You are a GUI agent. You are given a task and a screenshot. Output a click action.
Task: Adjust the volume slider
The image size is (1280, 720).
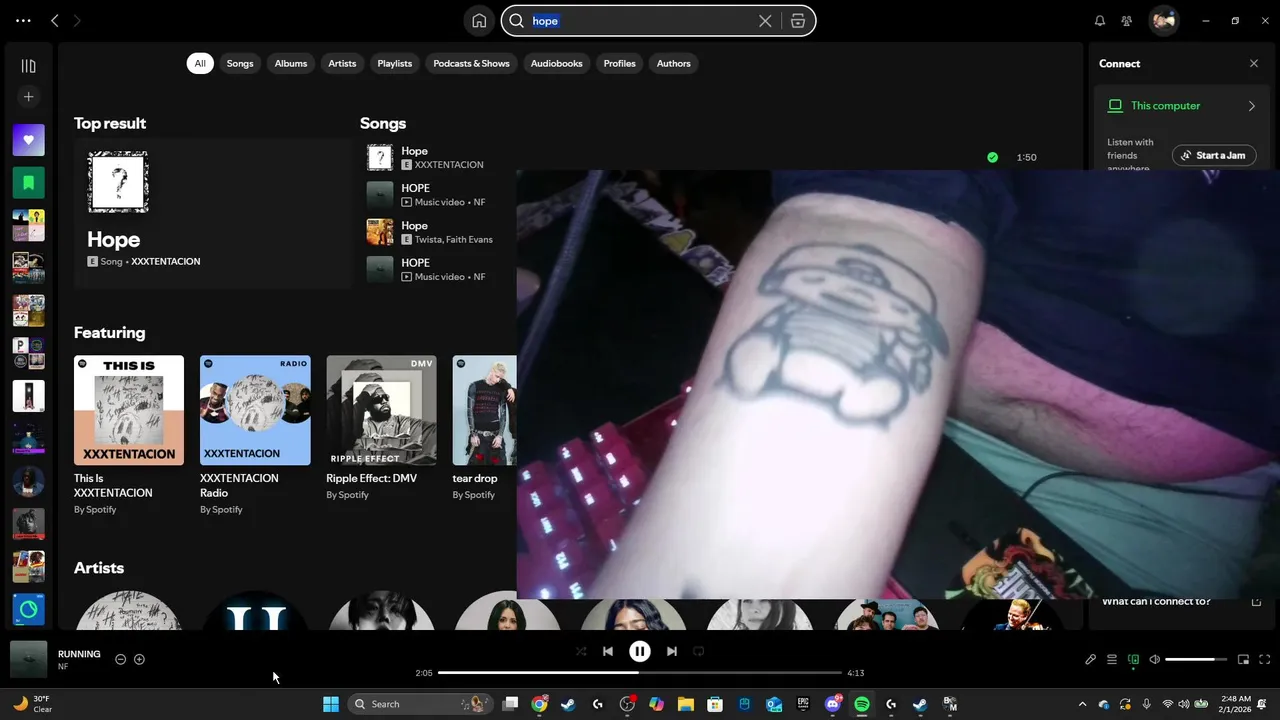(x=1196, y=660)
